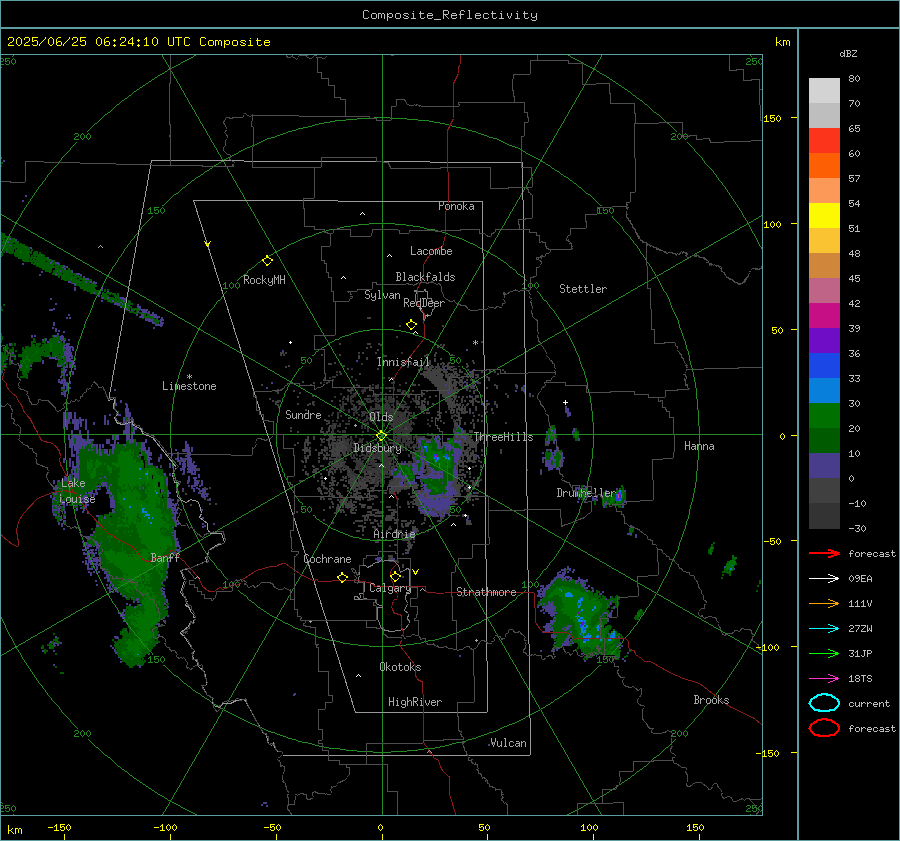Click the 'current' legend label
900x841 pixels.
(x=869, y=703)
